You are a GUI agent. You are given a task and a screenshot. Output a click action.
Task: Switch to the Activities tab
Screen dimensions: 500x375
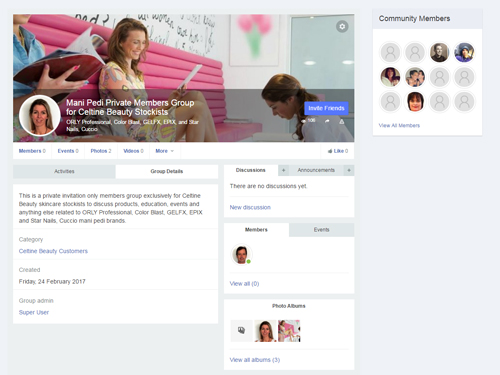64,171
